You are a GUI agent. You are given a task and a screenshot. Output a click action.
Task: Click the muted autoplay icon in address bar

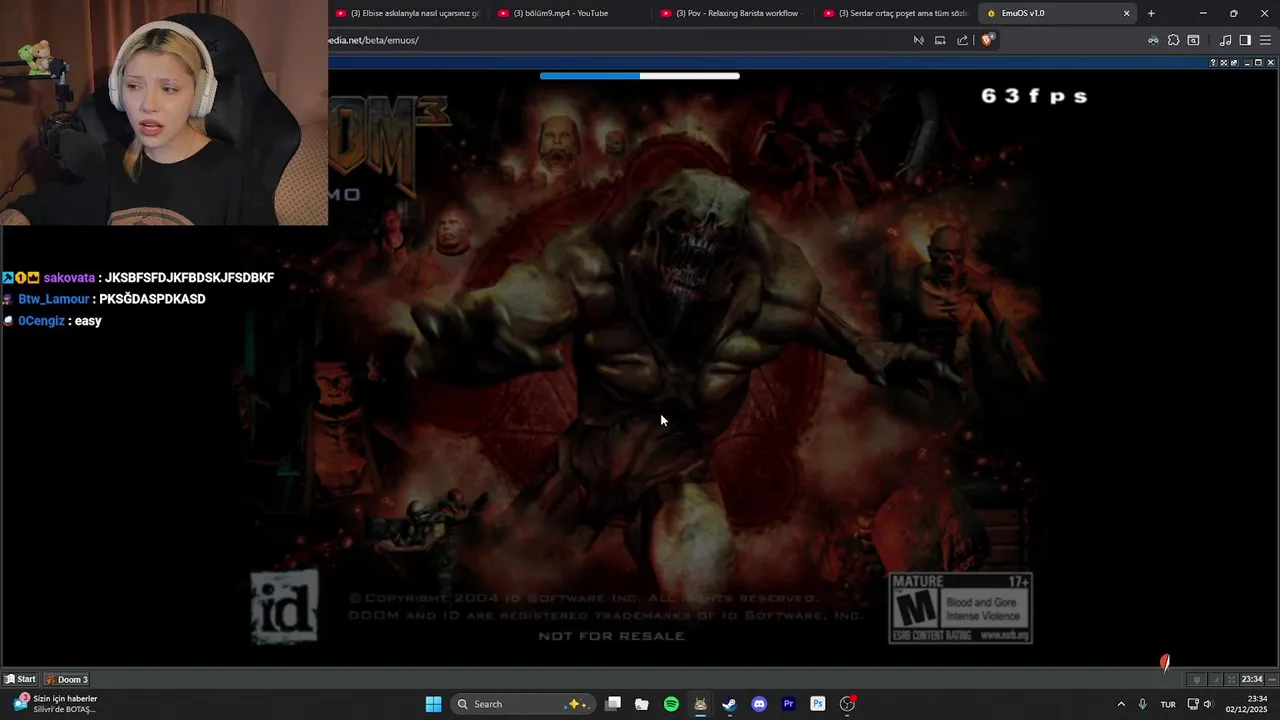pyautogui.click(x=918, y=40)
